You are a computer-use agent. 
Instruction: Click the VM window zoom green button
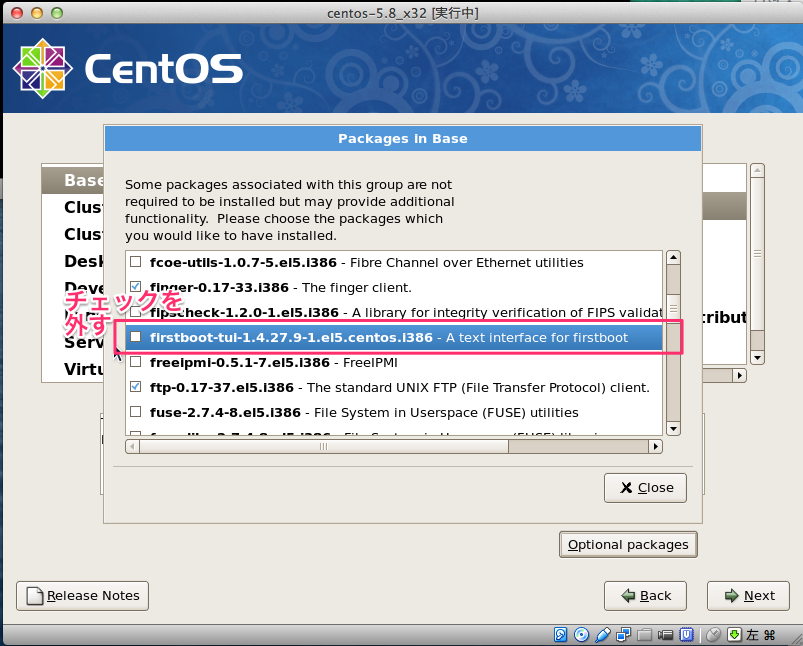57,13
